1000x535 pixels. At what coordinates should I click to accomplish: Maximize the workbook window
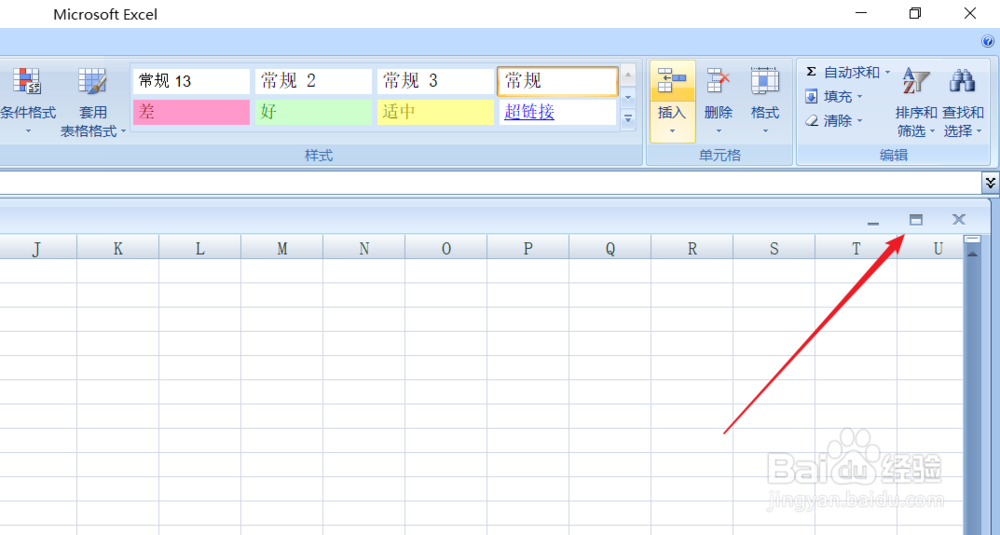[916, 220]
